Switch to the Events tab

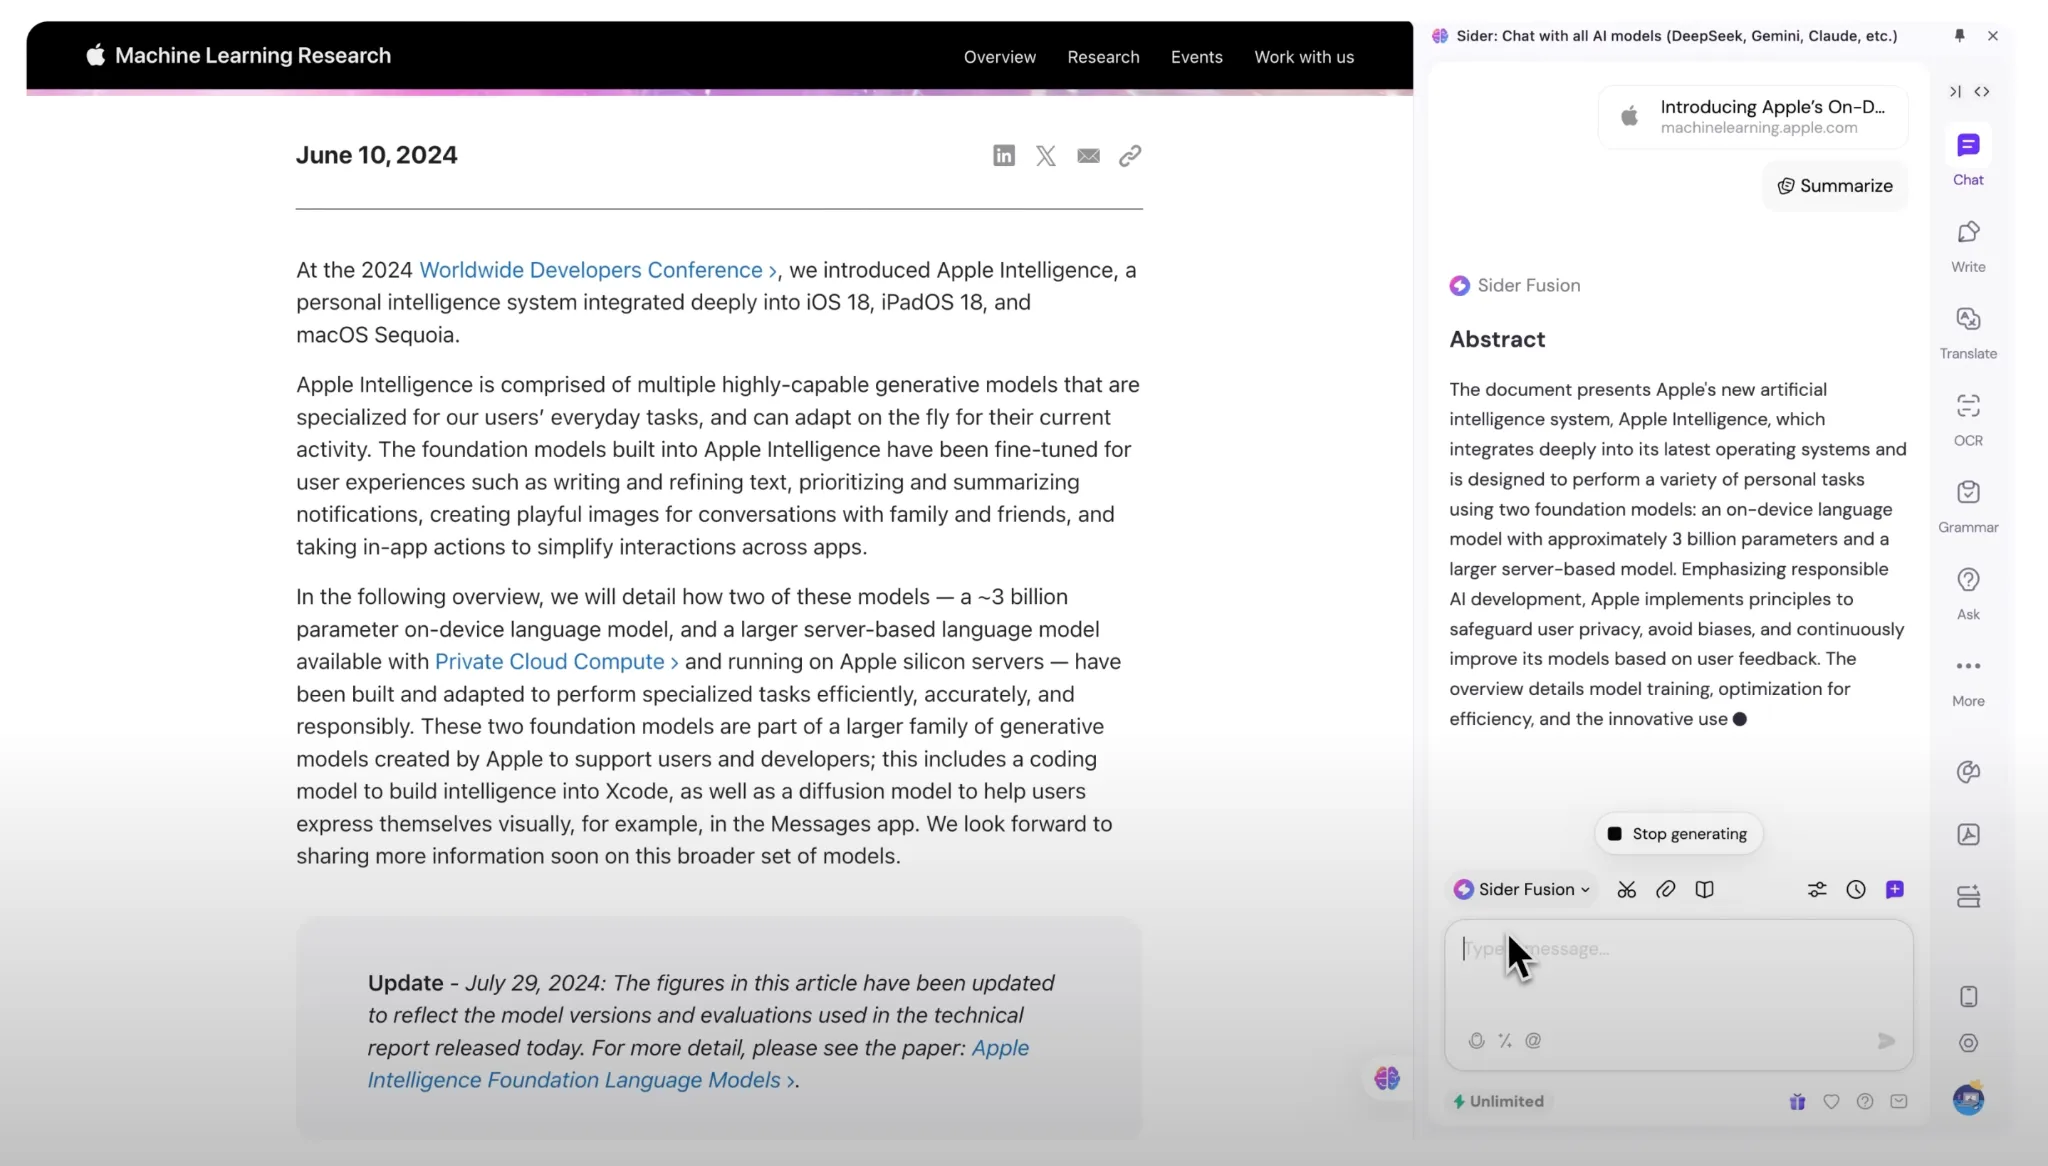pyautogui.click(x=1196, y=57)
